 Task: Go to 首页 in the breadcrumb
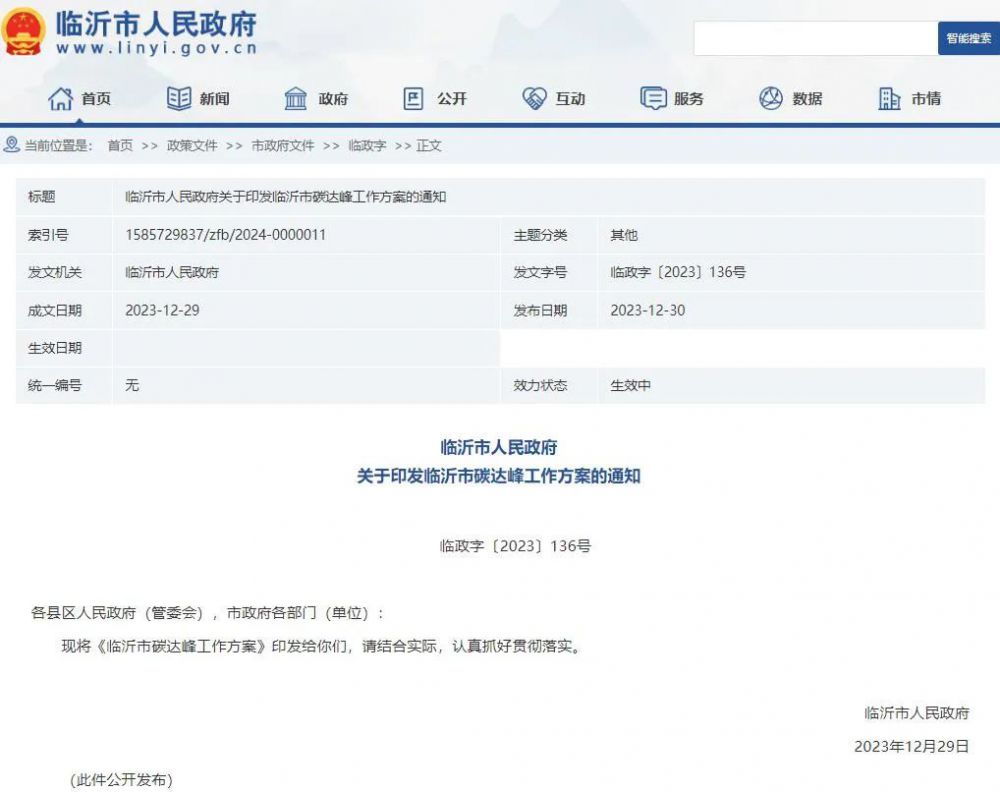tap(120, 146)
